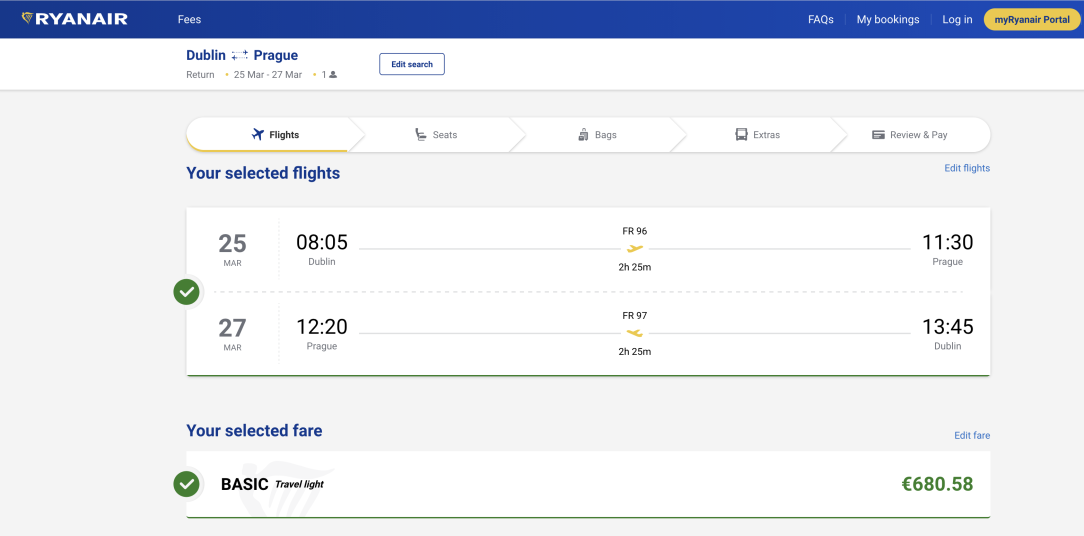Select the BASIC Travel light fare card

588,485
